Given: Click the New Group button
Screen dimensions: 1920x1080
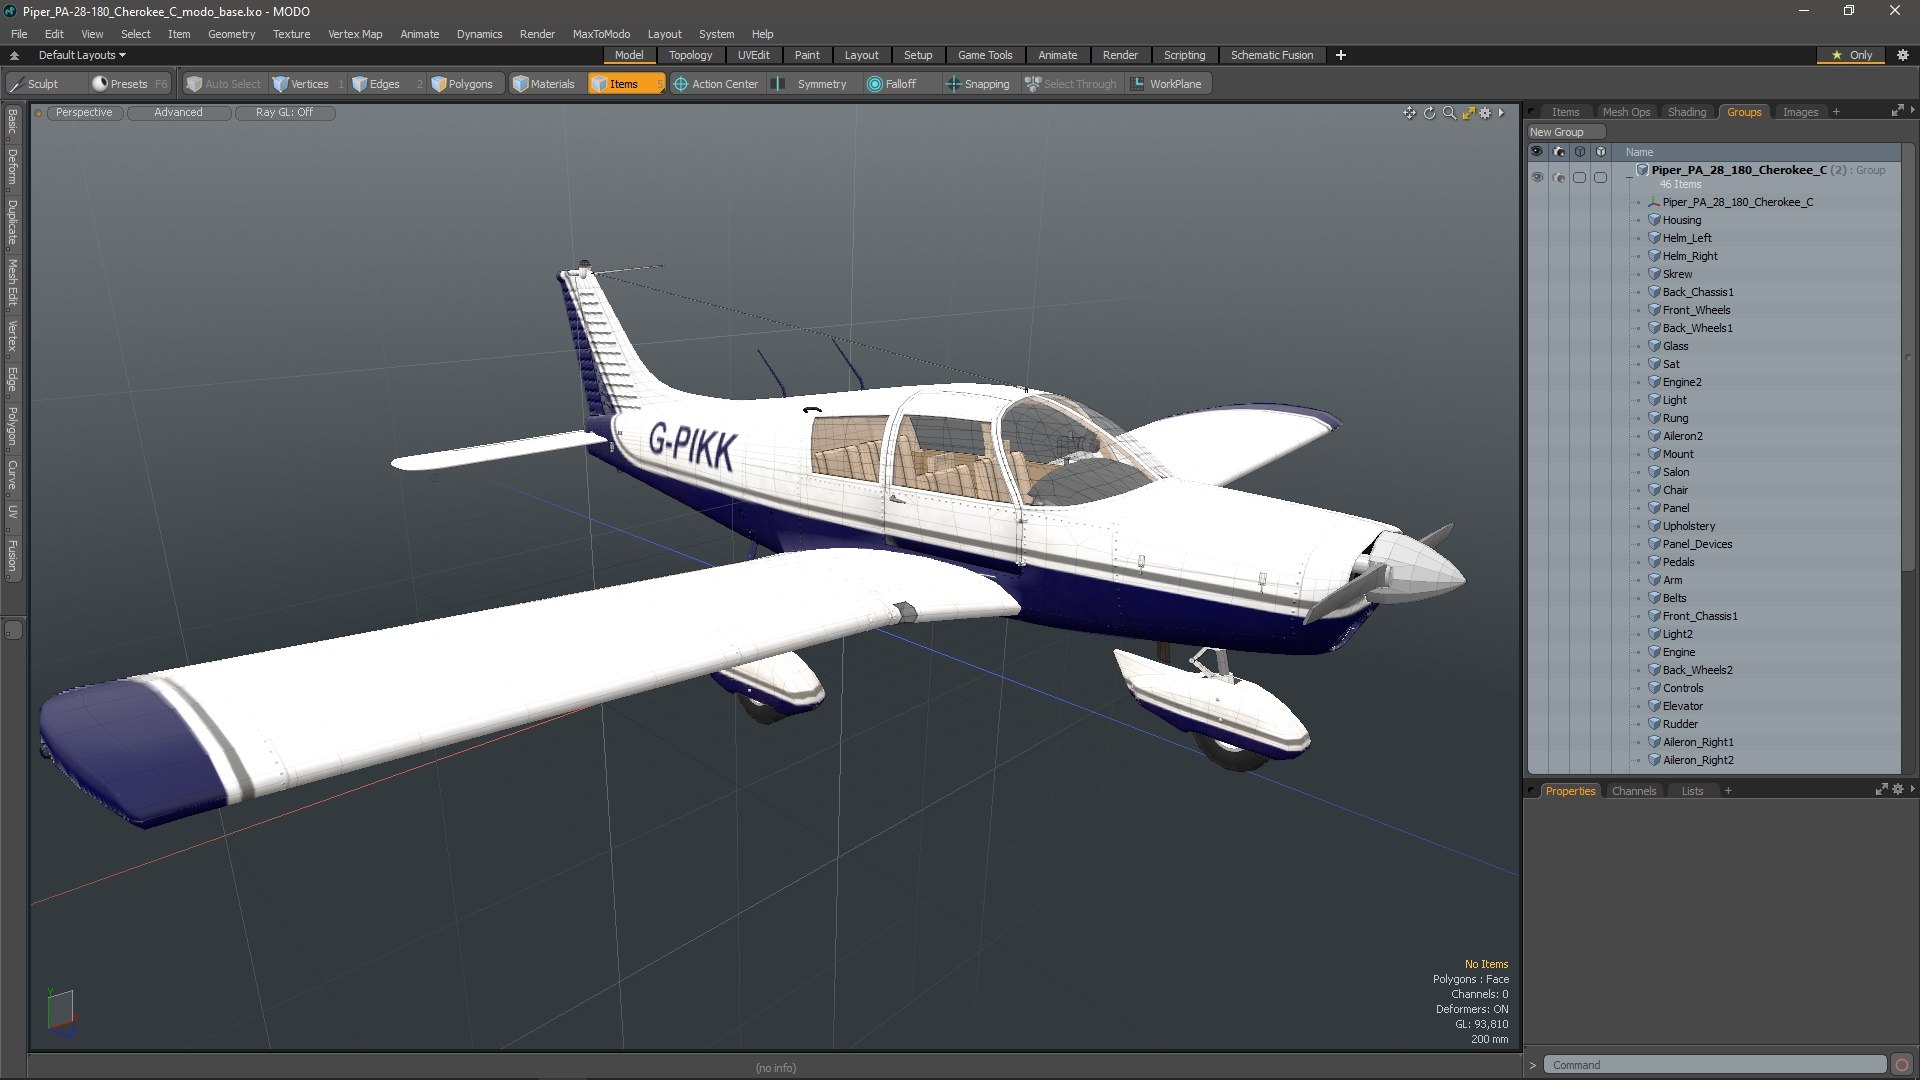Looking at the screenshot, I should [x=1565, y=132].
